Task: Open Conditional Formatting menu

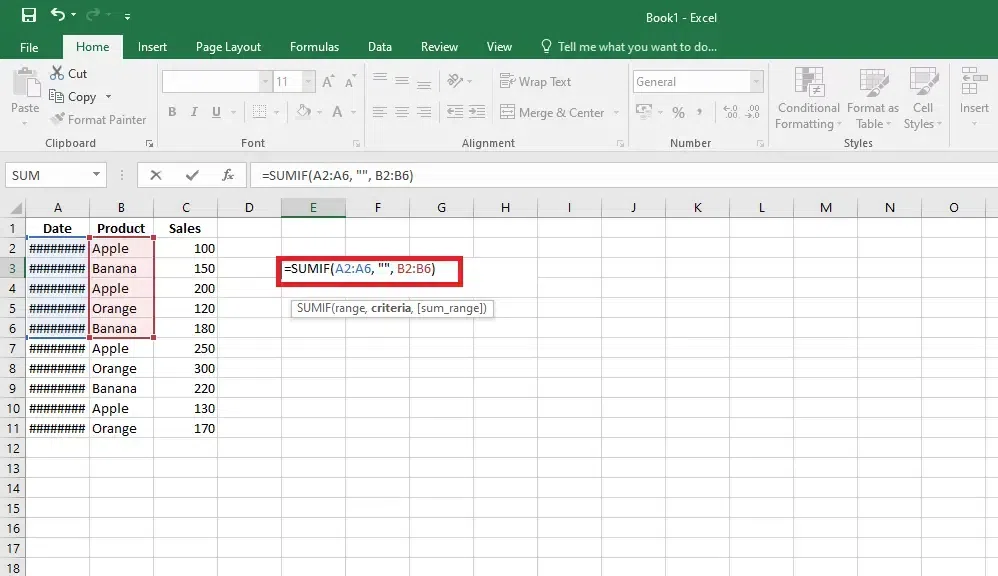Action: coord(808,99)
